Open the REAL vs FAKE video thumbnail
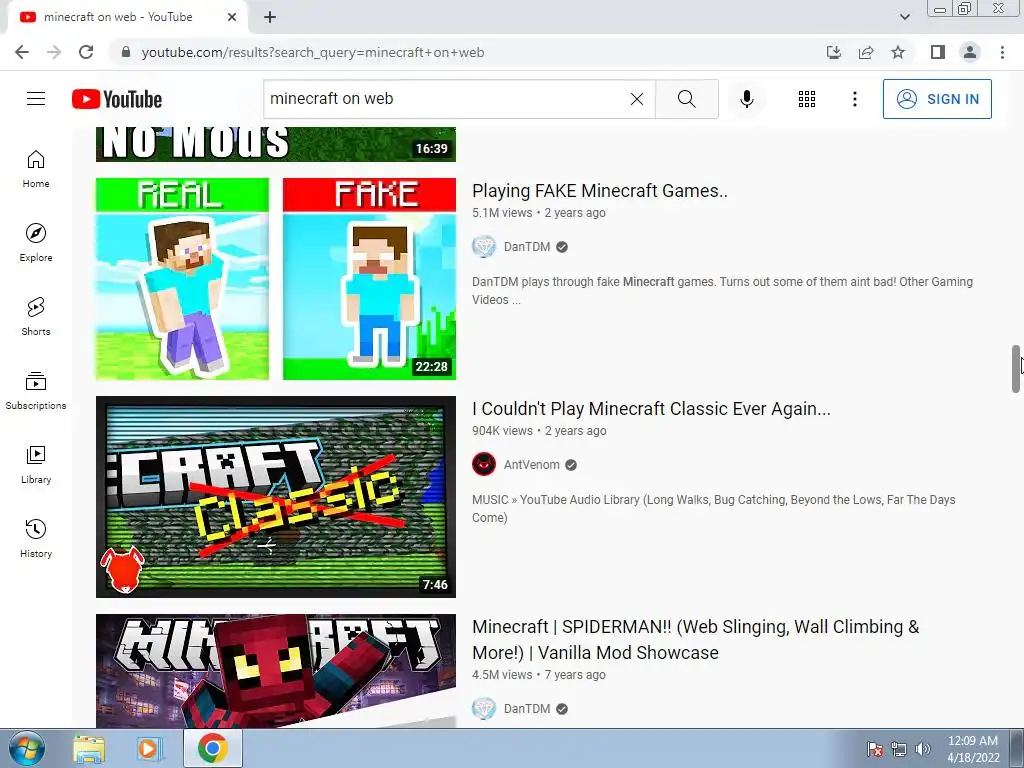 (276, 279)
